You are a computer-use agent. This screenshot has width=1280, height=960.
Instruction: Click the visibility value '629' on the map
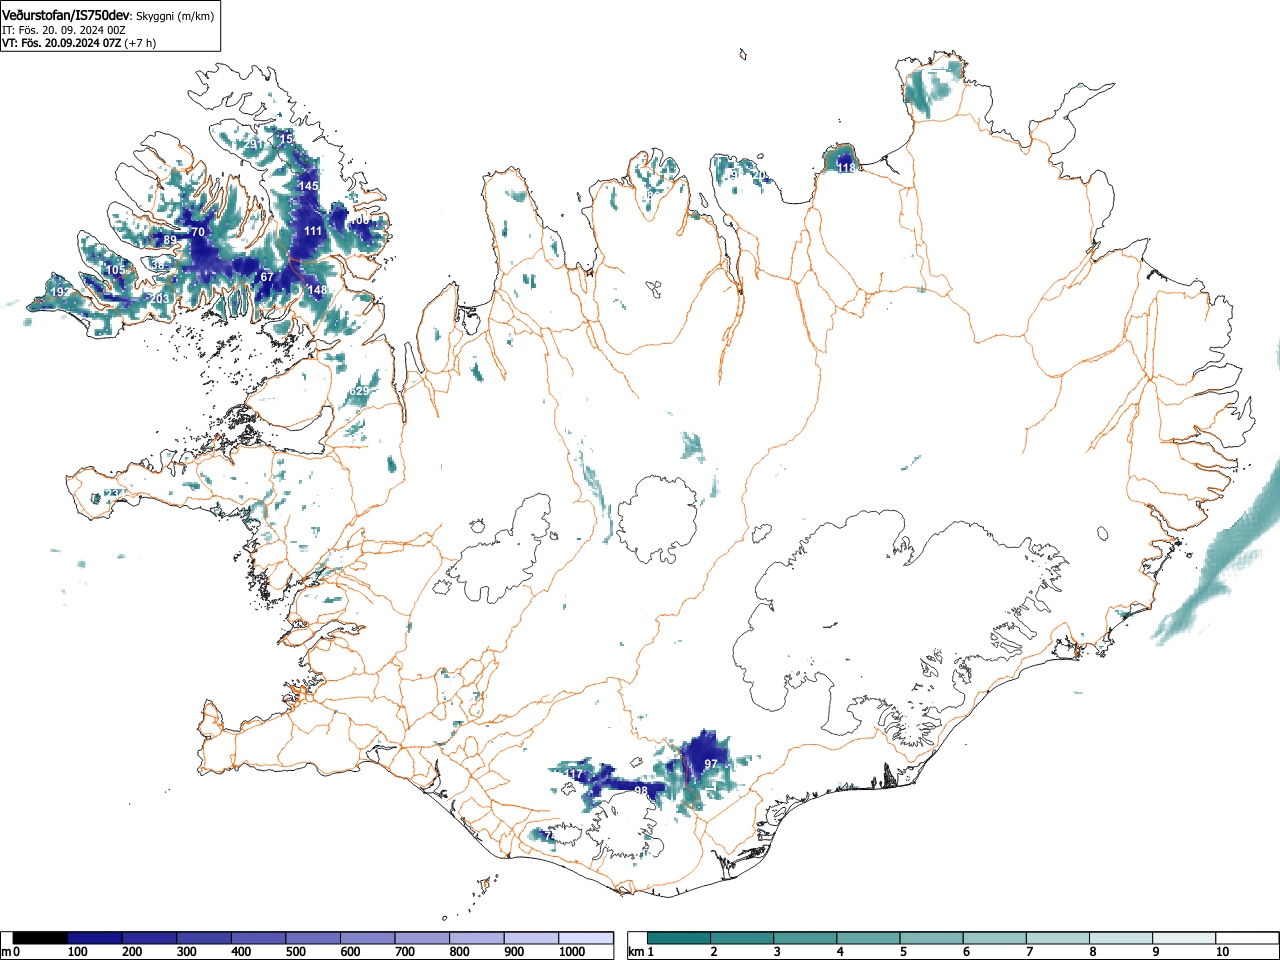pos(360,391)
